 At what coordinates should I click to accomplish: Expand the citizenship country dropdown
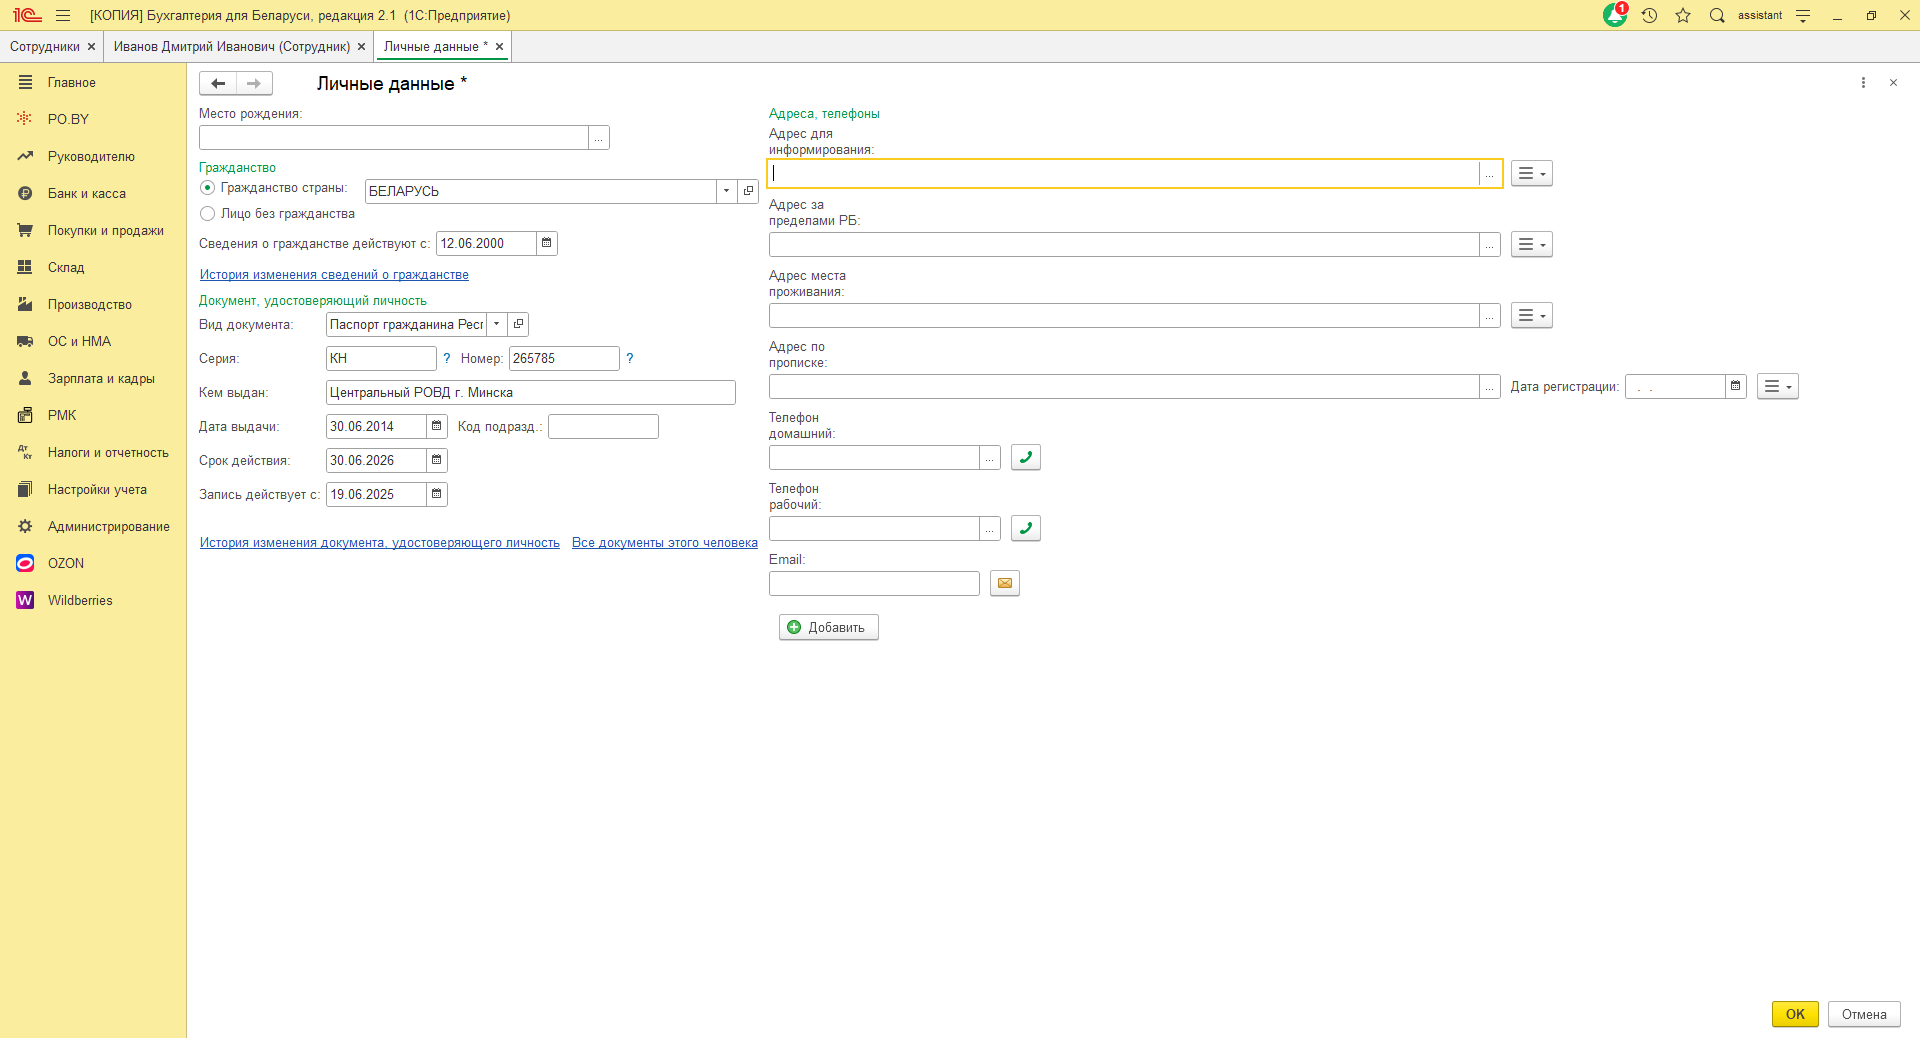click(726, 191)
